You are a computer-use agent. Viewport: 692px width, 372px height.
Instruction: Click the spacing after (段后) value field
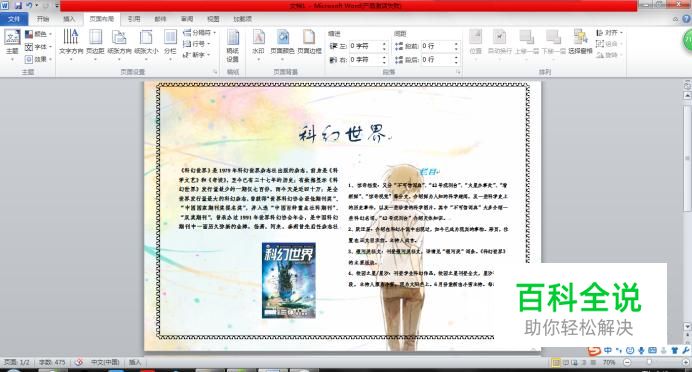[437, 60]
